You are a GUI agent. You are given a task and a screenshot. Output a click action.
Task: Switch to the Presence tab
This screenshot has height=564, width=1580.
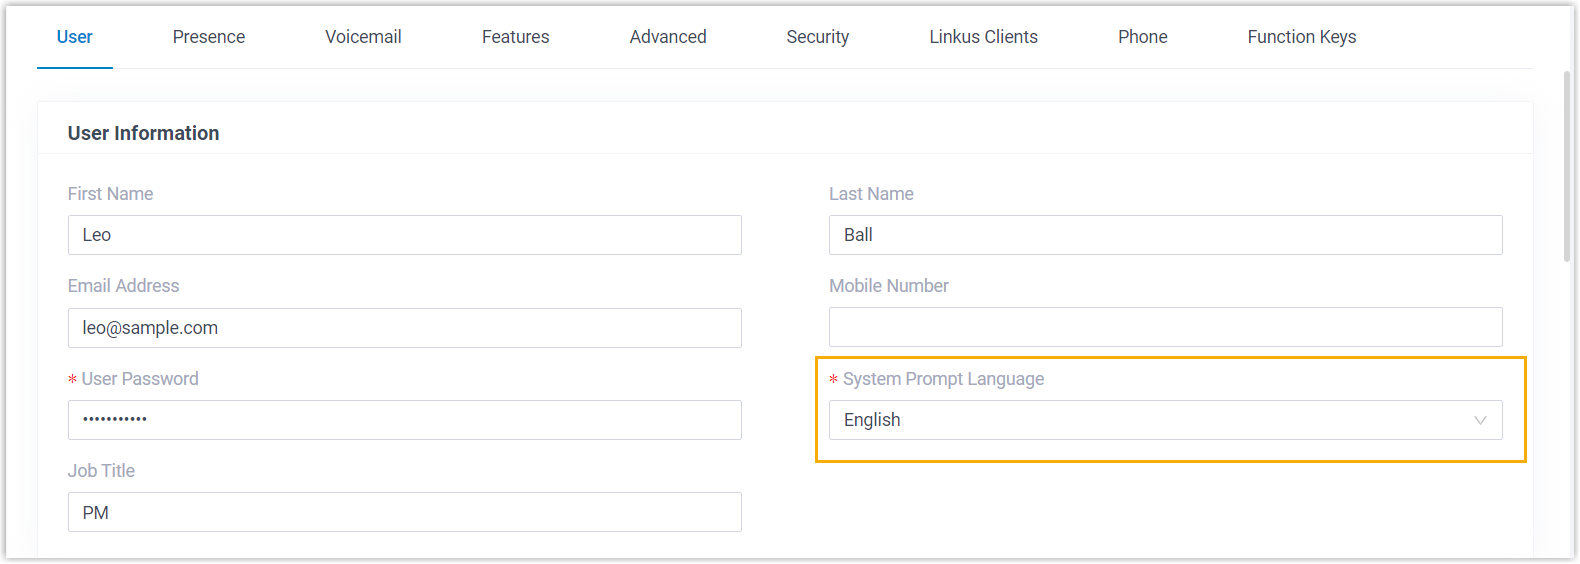(x=208, y=37)
